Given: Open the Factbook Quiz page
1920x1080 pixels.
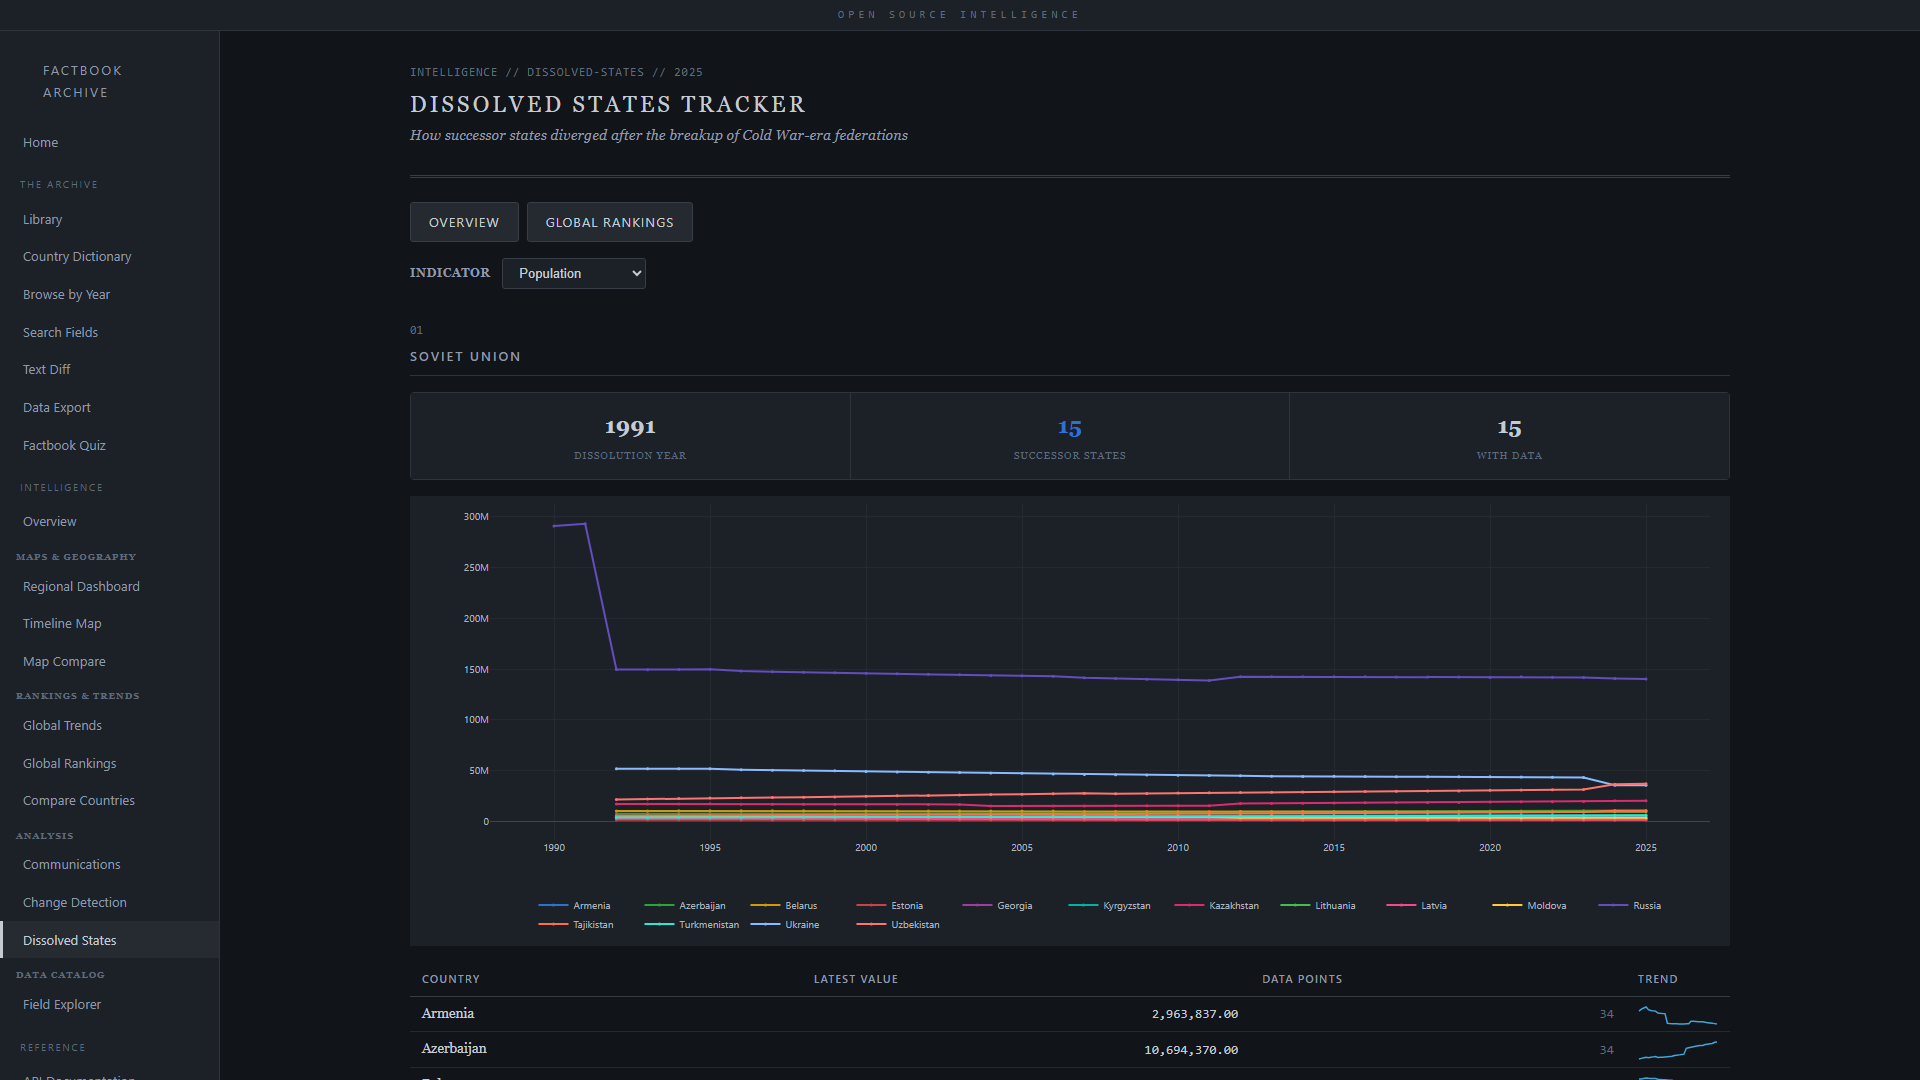Looking at the screenshot, I should coord(64,446).
